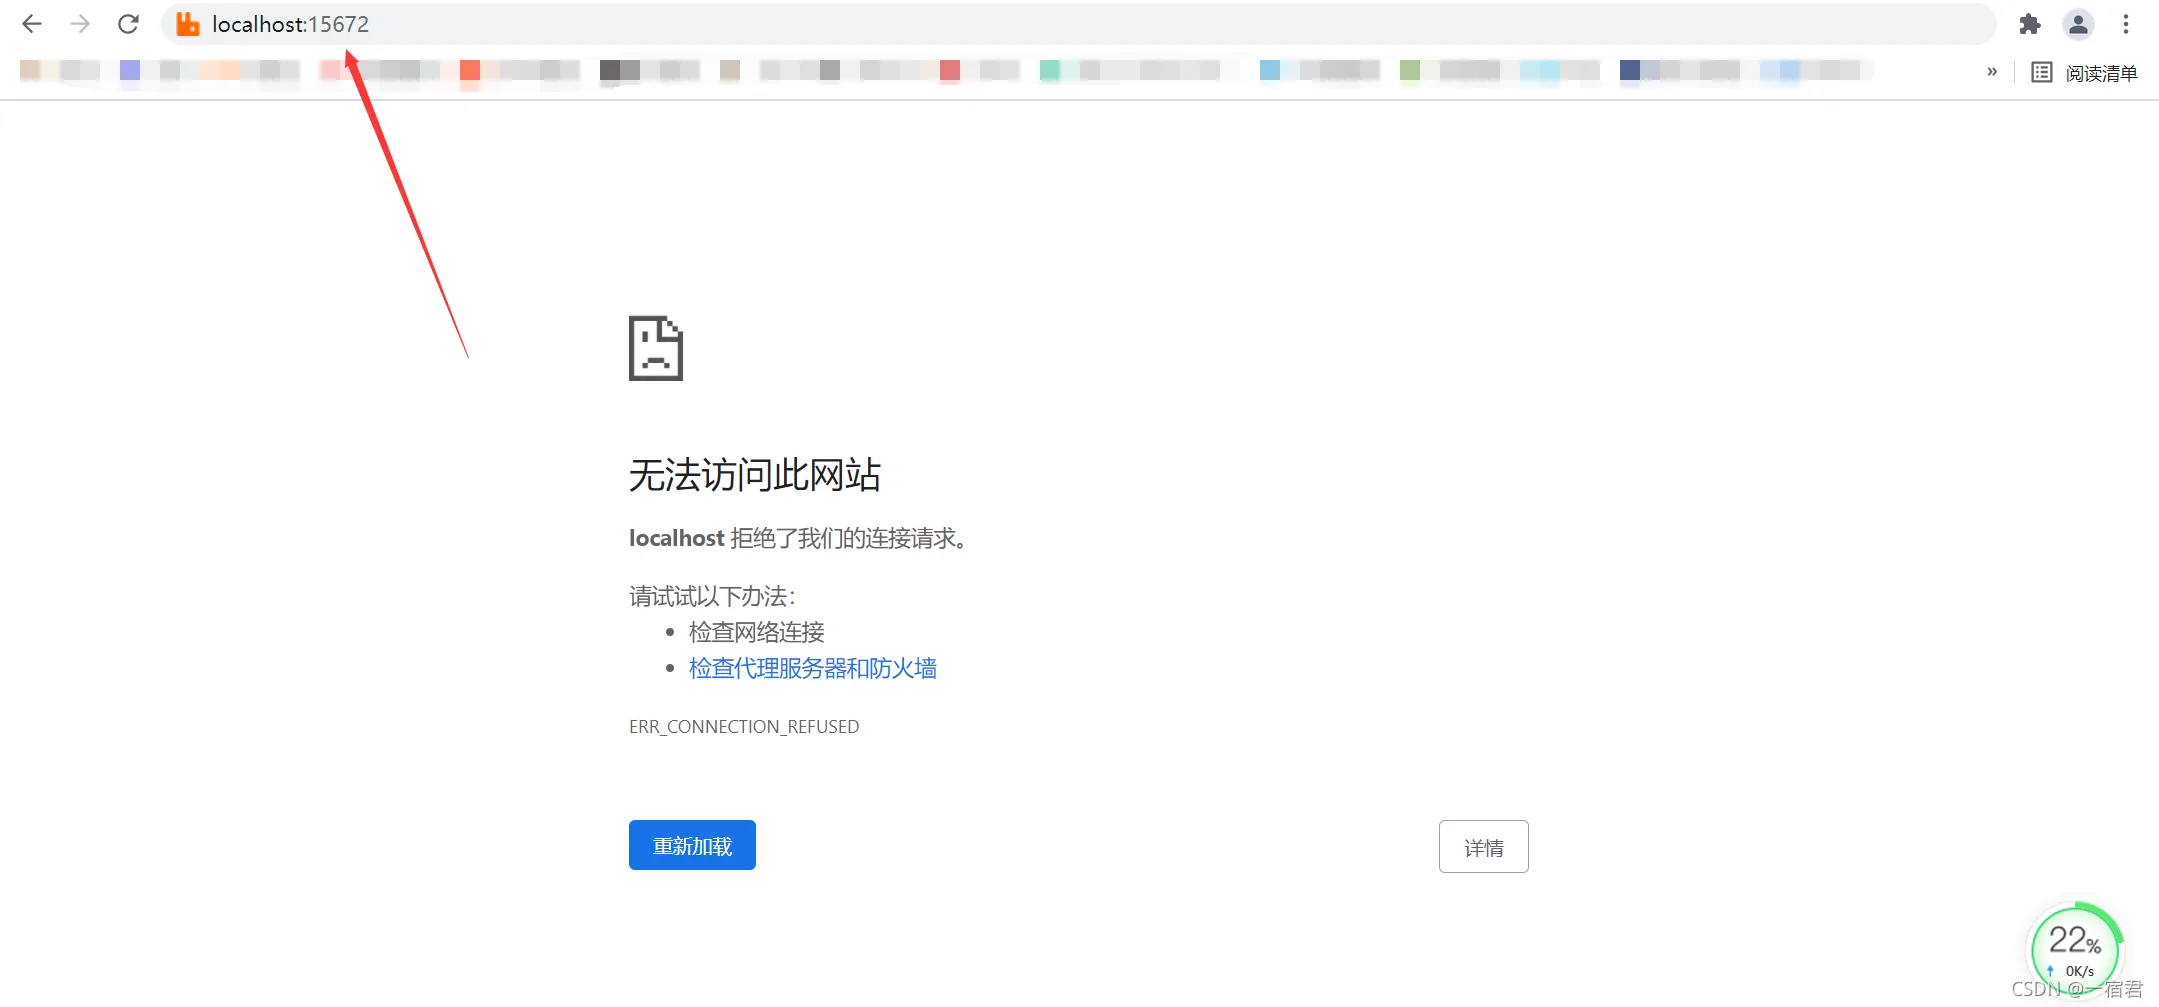The width and height of the screenshot is (2159, 1007).
Task: Click the 请试试以下办法 text
Action: coord(712,596)
